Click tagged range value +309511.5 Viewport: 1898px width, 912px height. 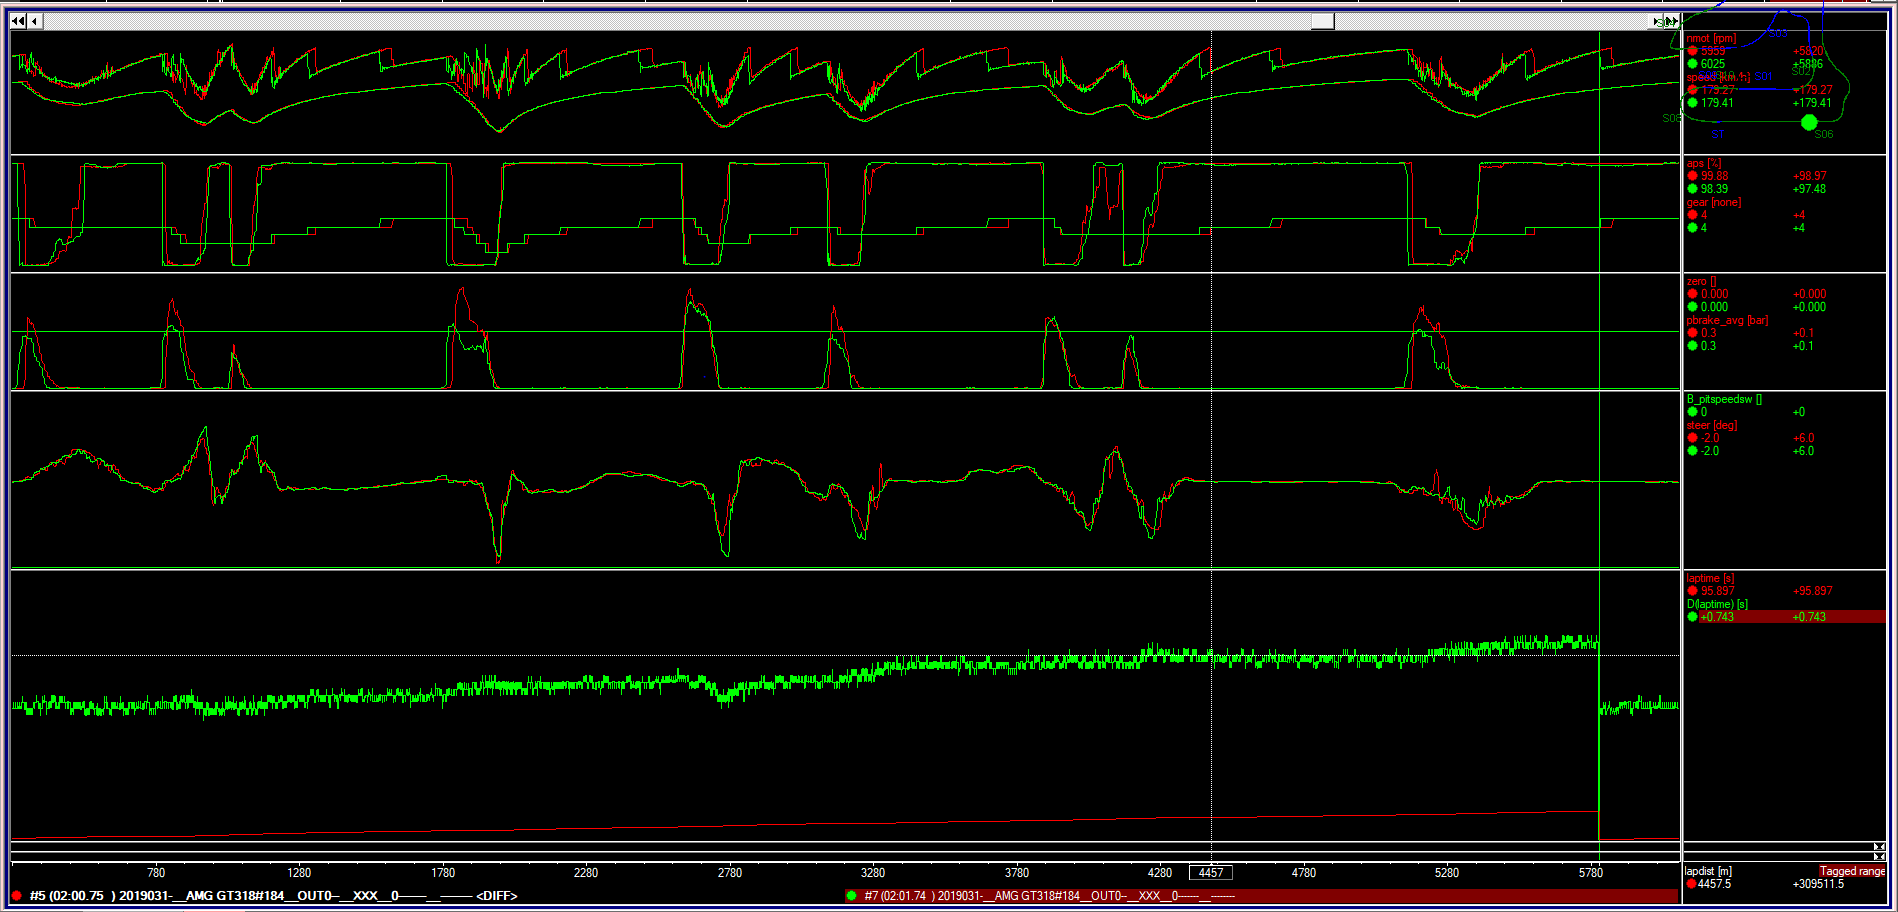click(1818, 884)
